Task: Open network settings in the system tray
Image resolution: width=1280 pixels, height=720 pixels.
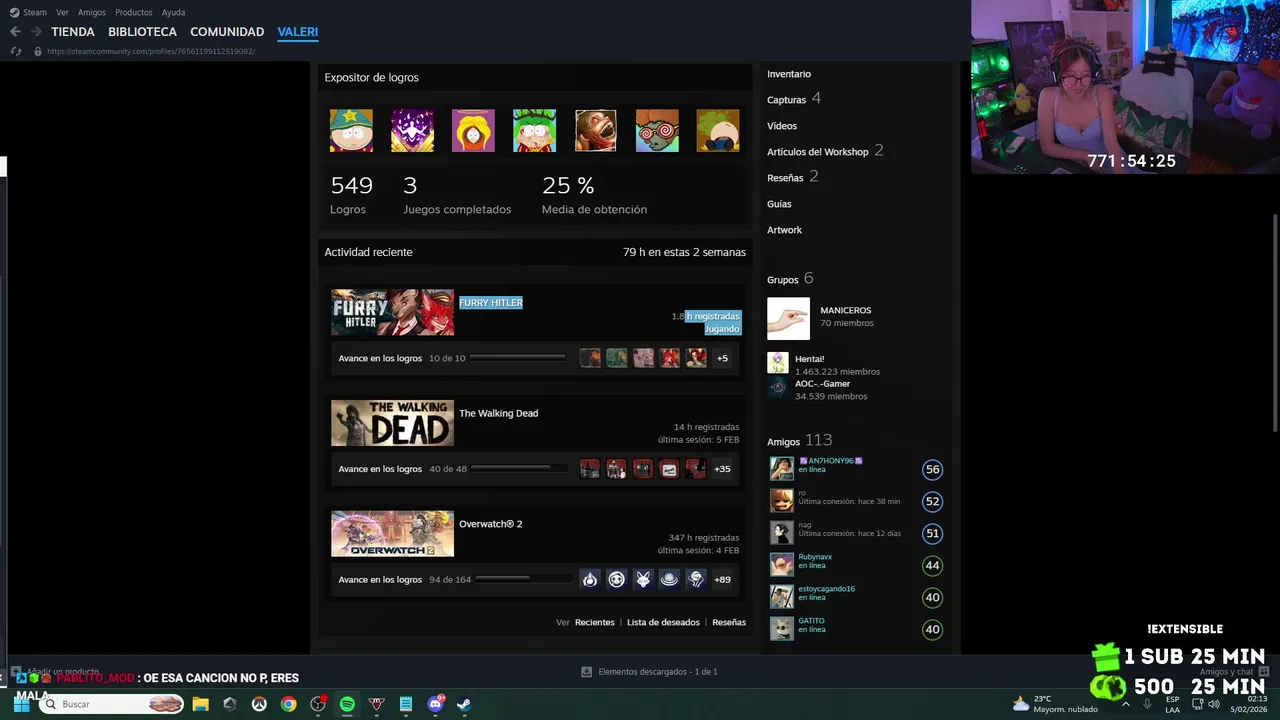Action: (1198, 704)
